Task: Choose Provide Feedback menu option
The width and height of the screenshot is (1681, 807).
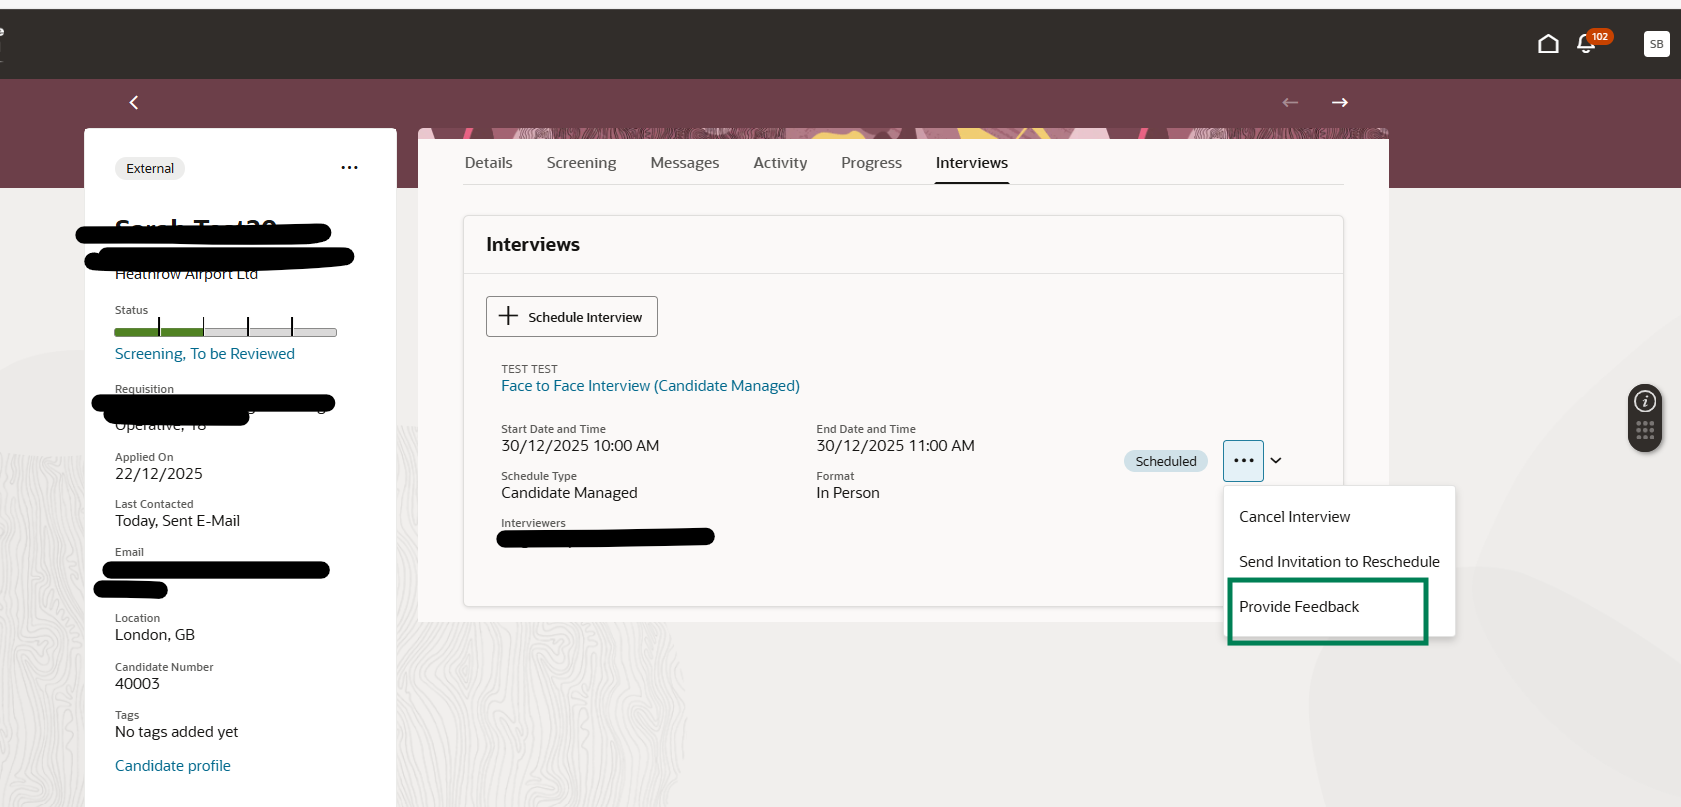Action: [1299, 607]
